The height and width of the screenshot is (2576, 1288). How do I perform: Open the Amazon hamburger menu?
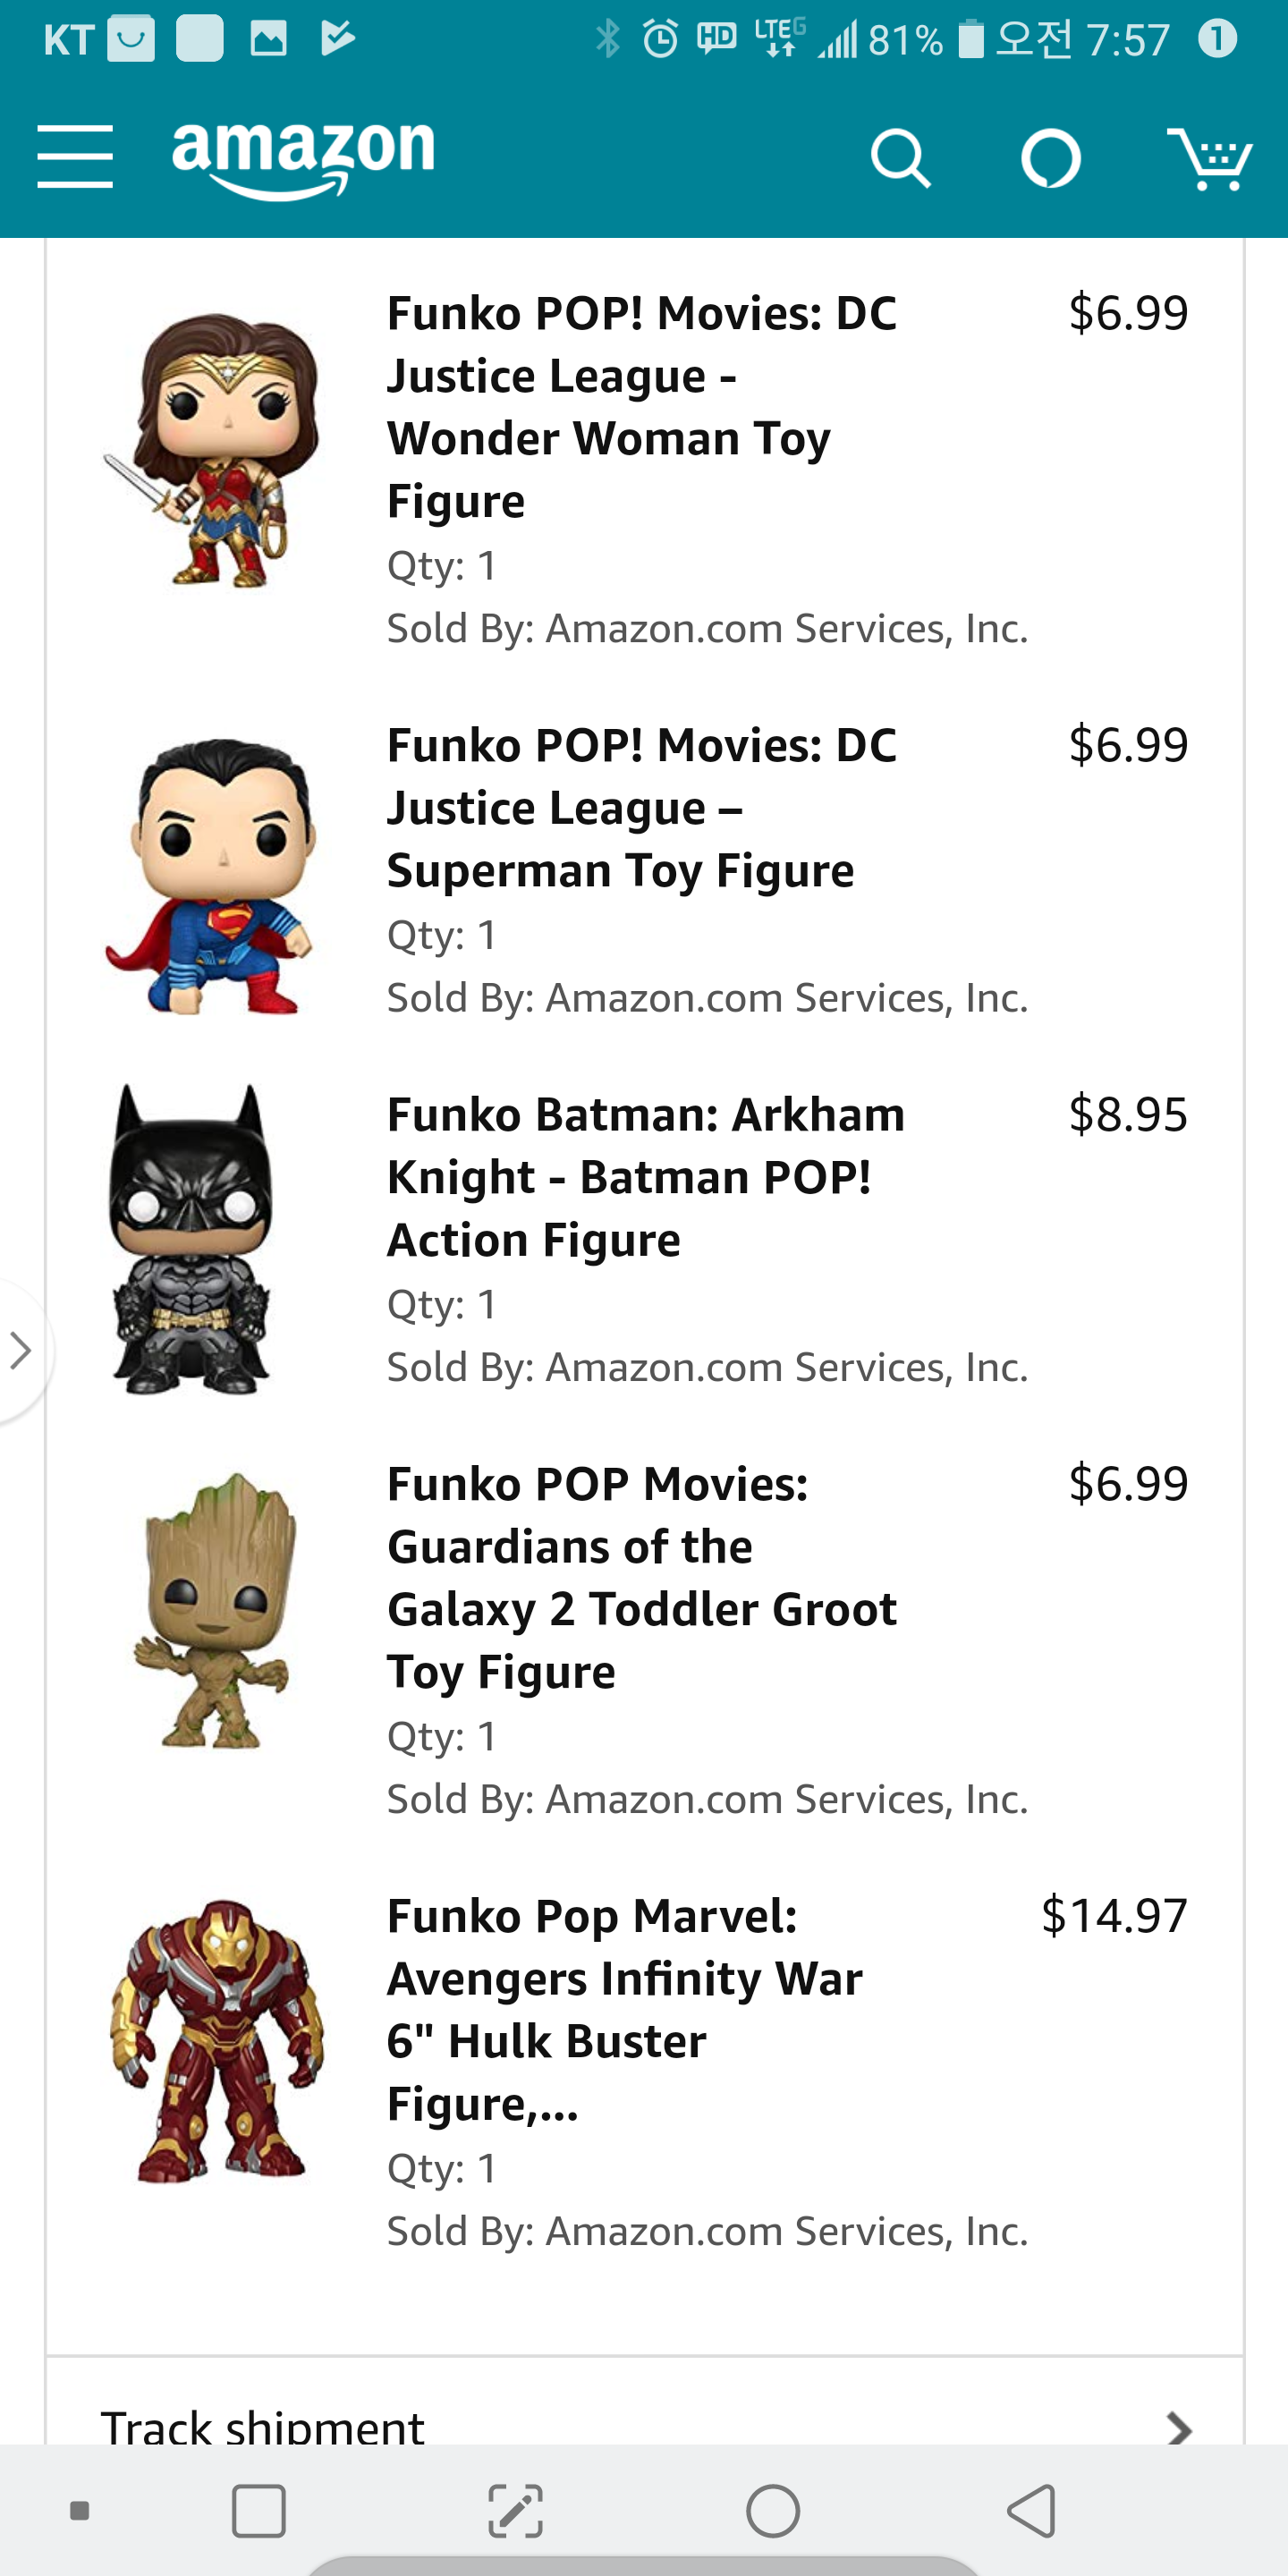click(x=75, y=157)
